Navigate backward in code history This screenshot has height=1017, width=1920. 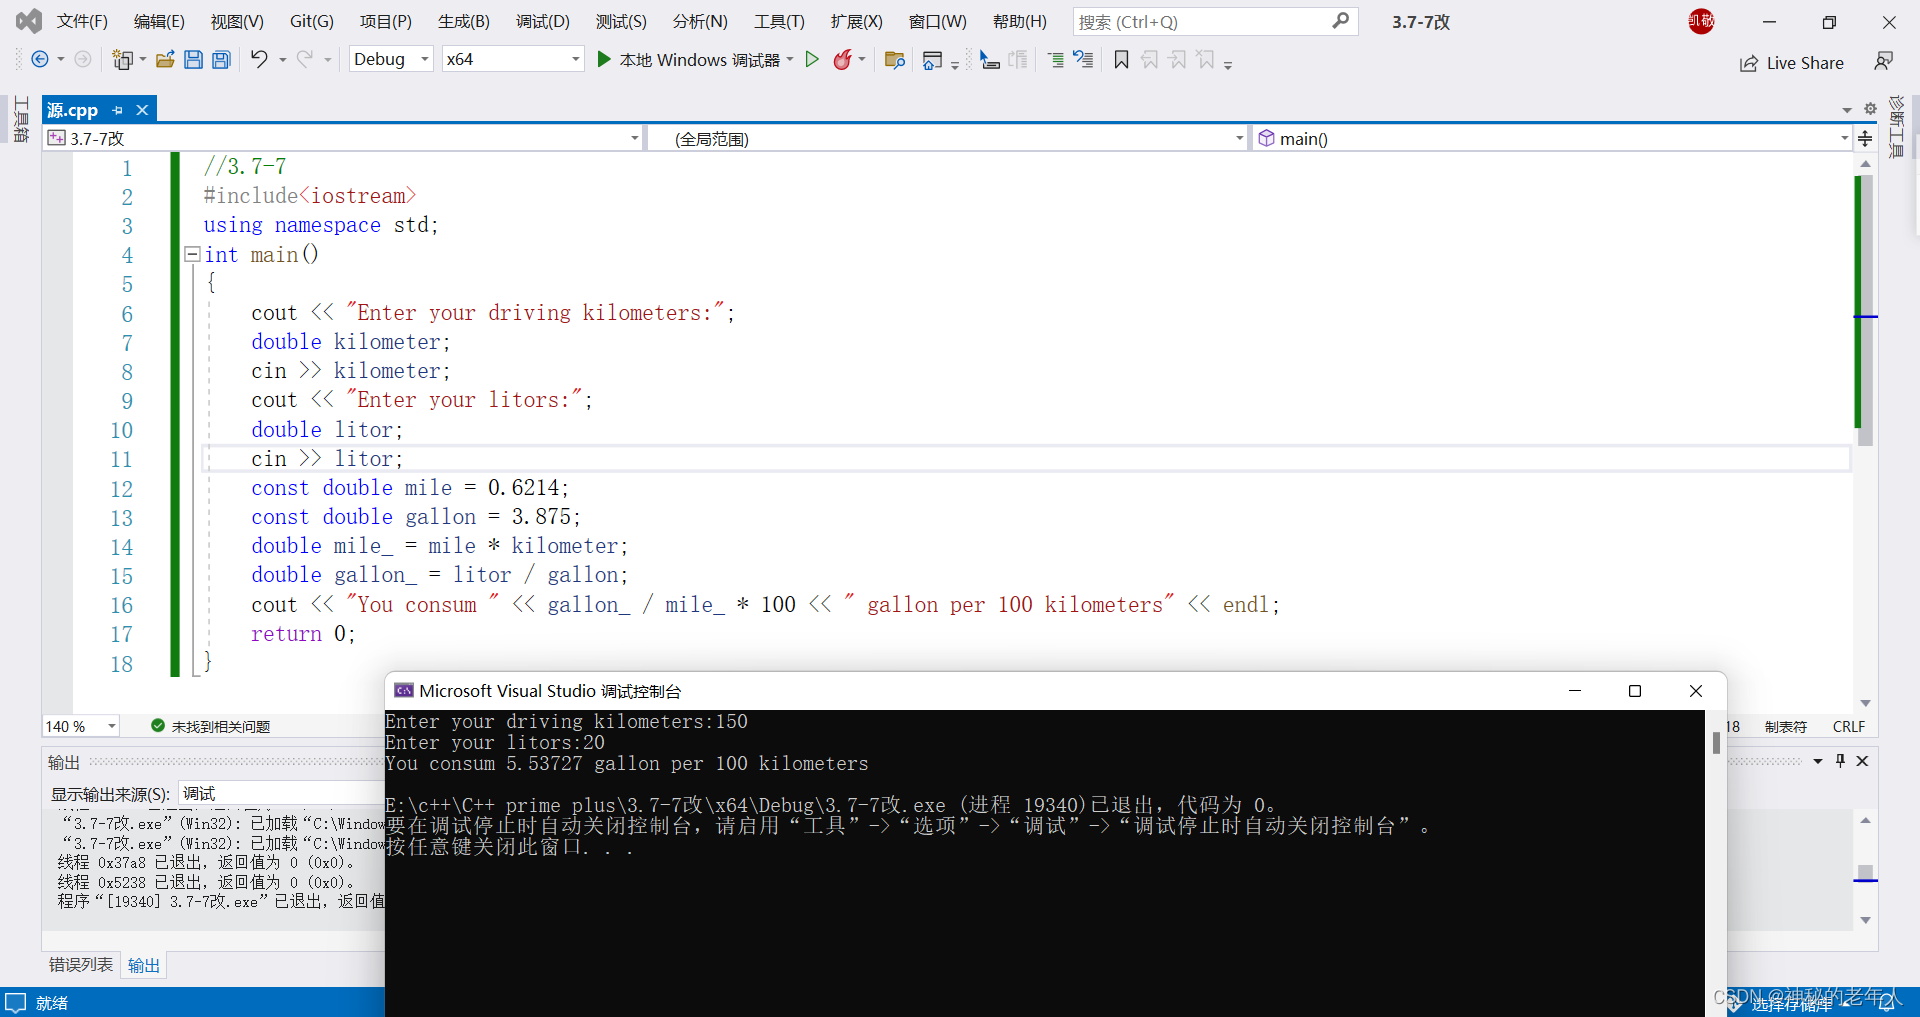click(40, 59)
